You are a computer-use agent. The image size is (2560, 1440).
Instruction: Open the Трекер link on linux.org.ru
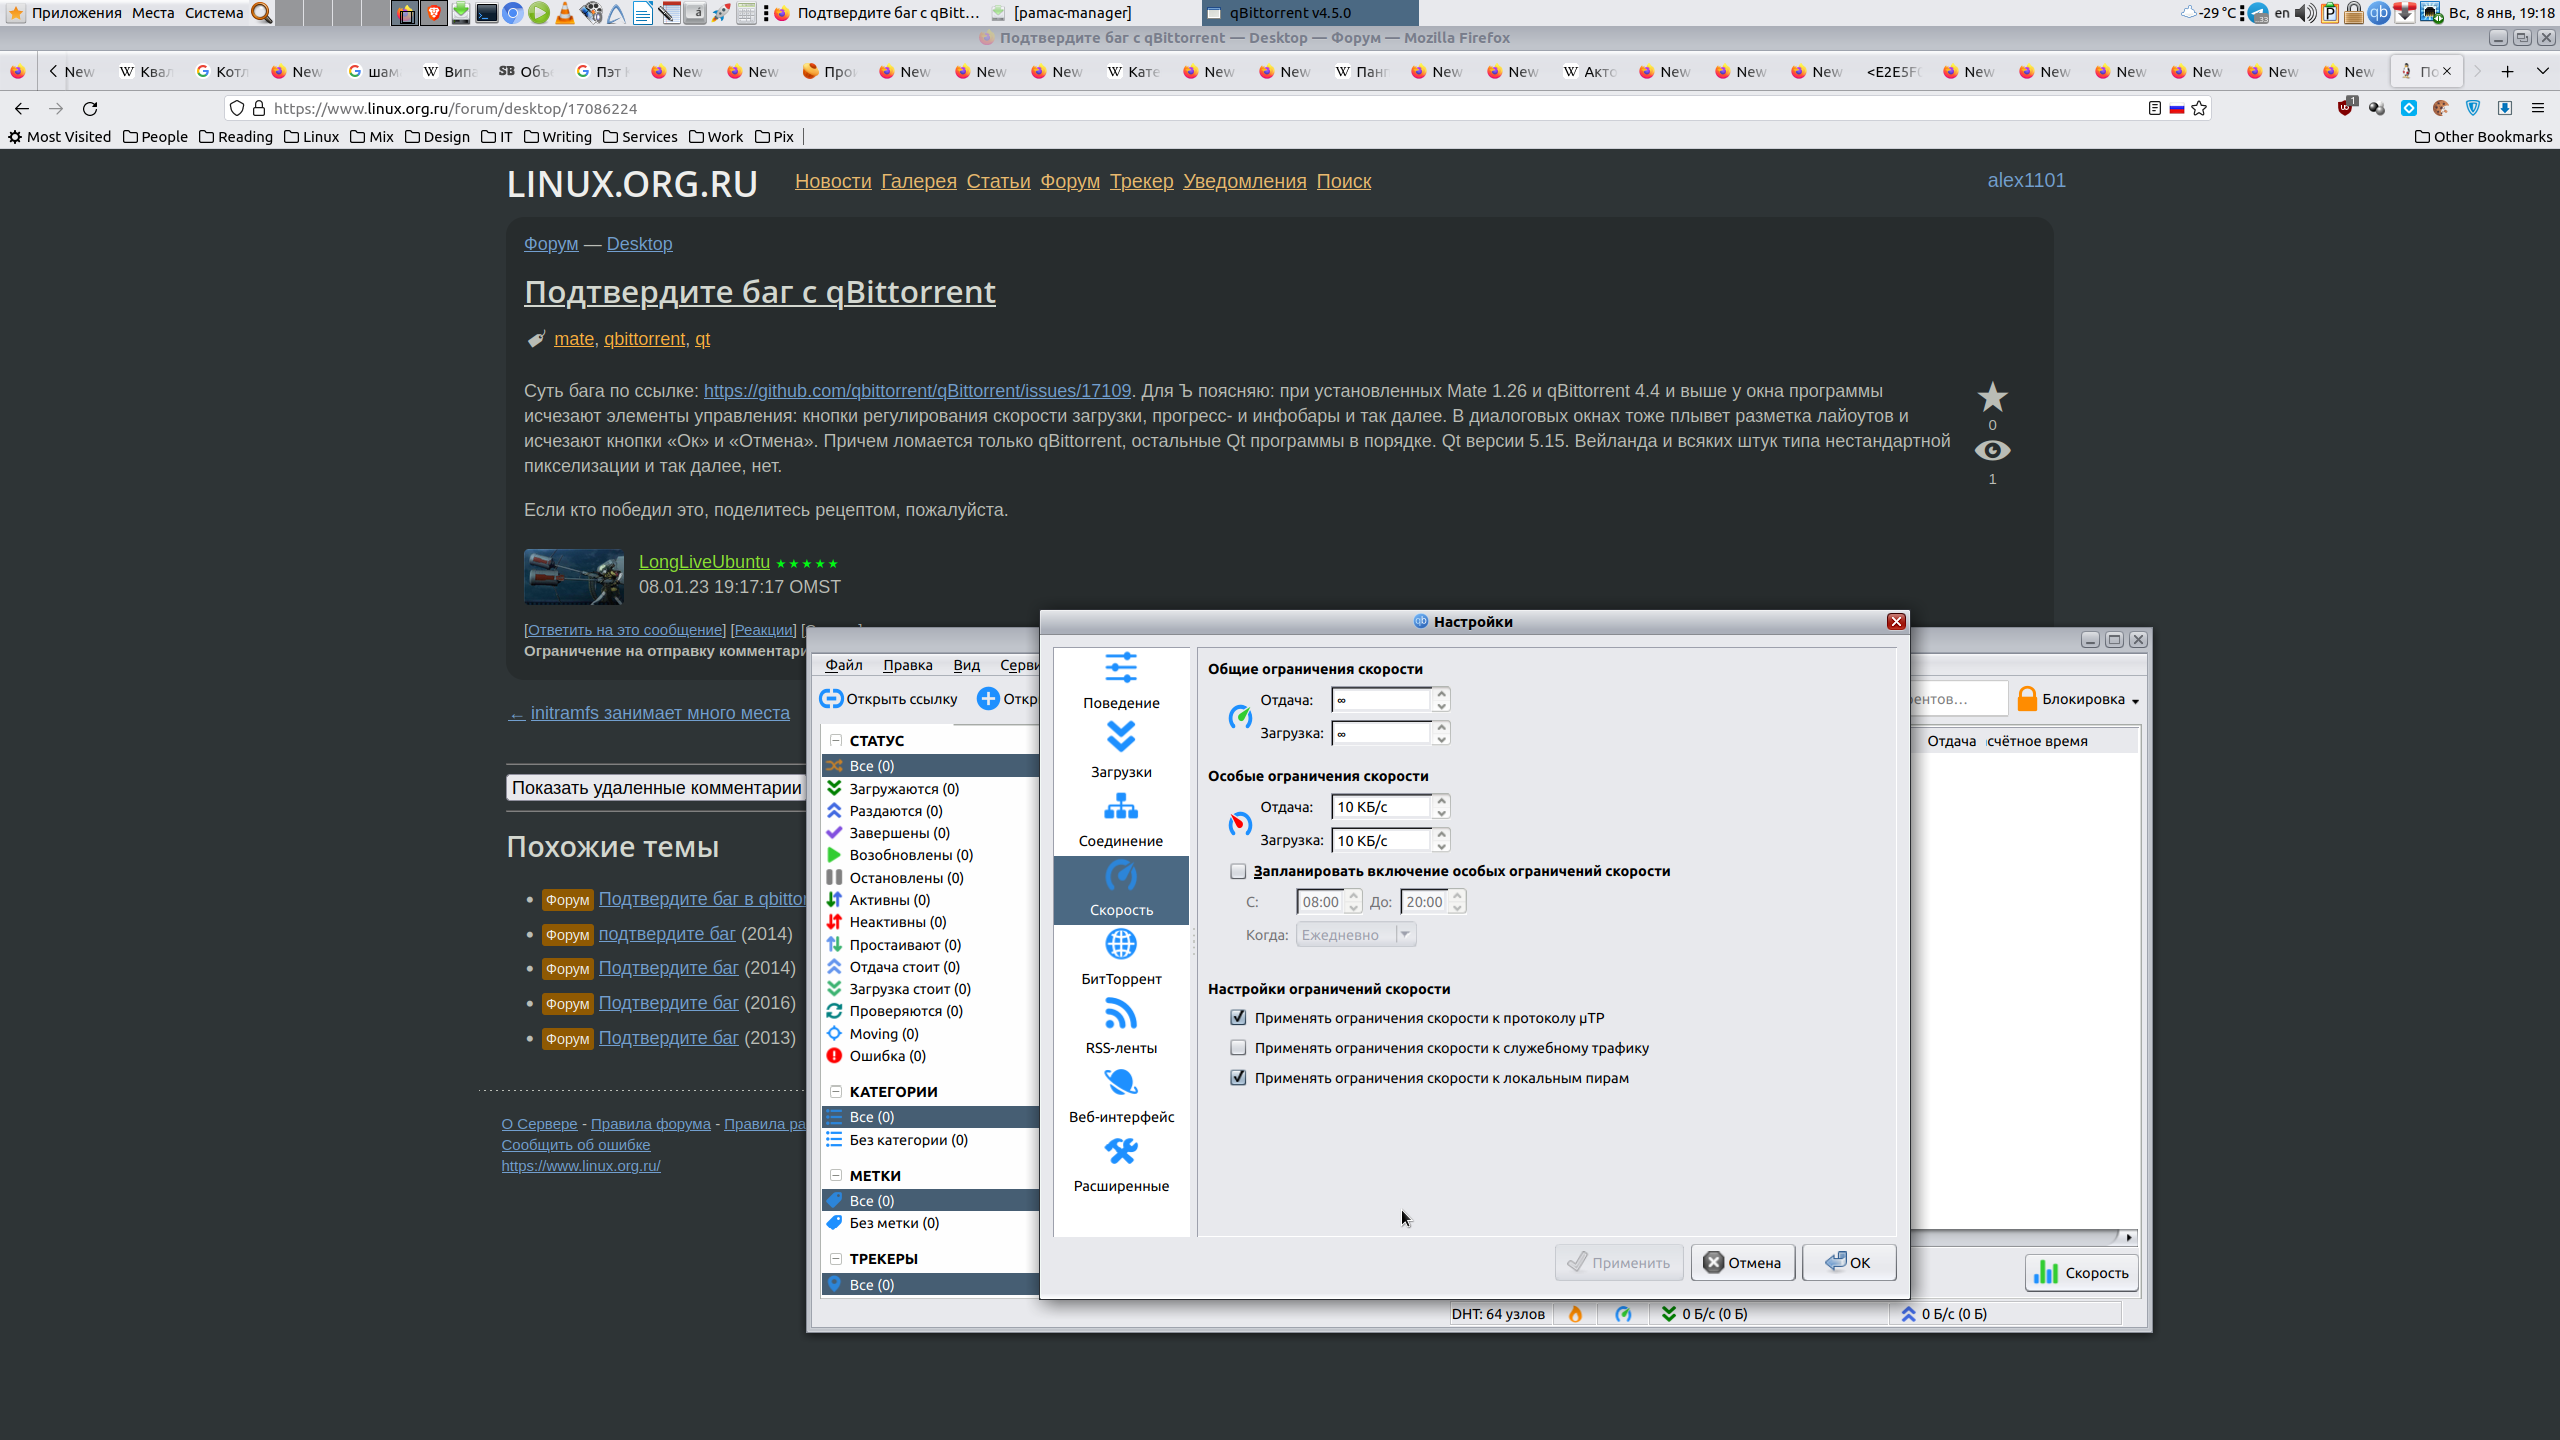(x=1141, y=181)
